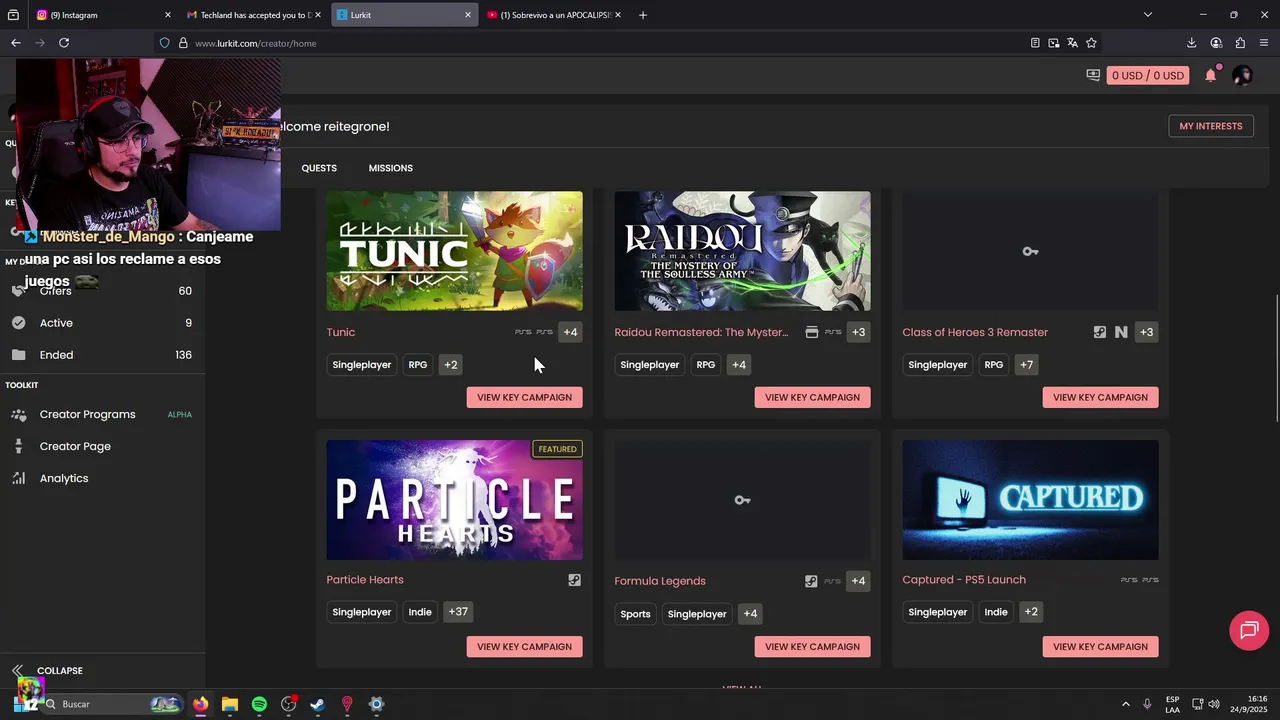Open the My Interests button
The height and width of the screenshot is (720, 1280).
(x=1210, y=126)
